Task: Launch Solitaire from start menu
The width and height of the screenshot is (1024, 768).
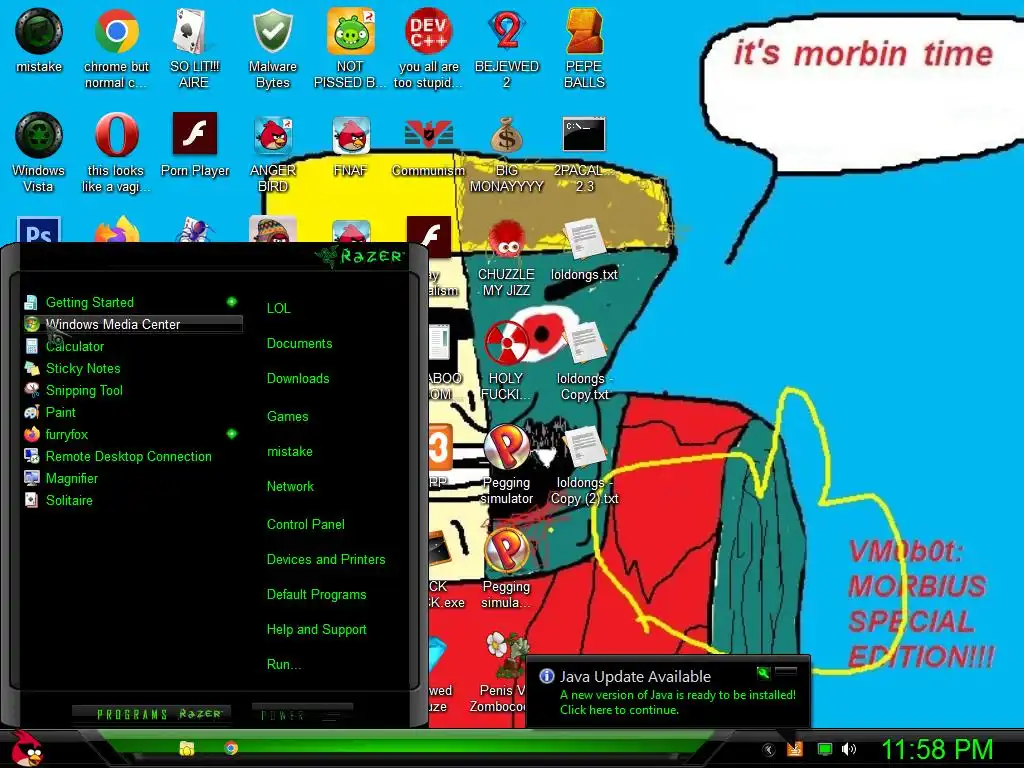Action: pos(133,500)
